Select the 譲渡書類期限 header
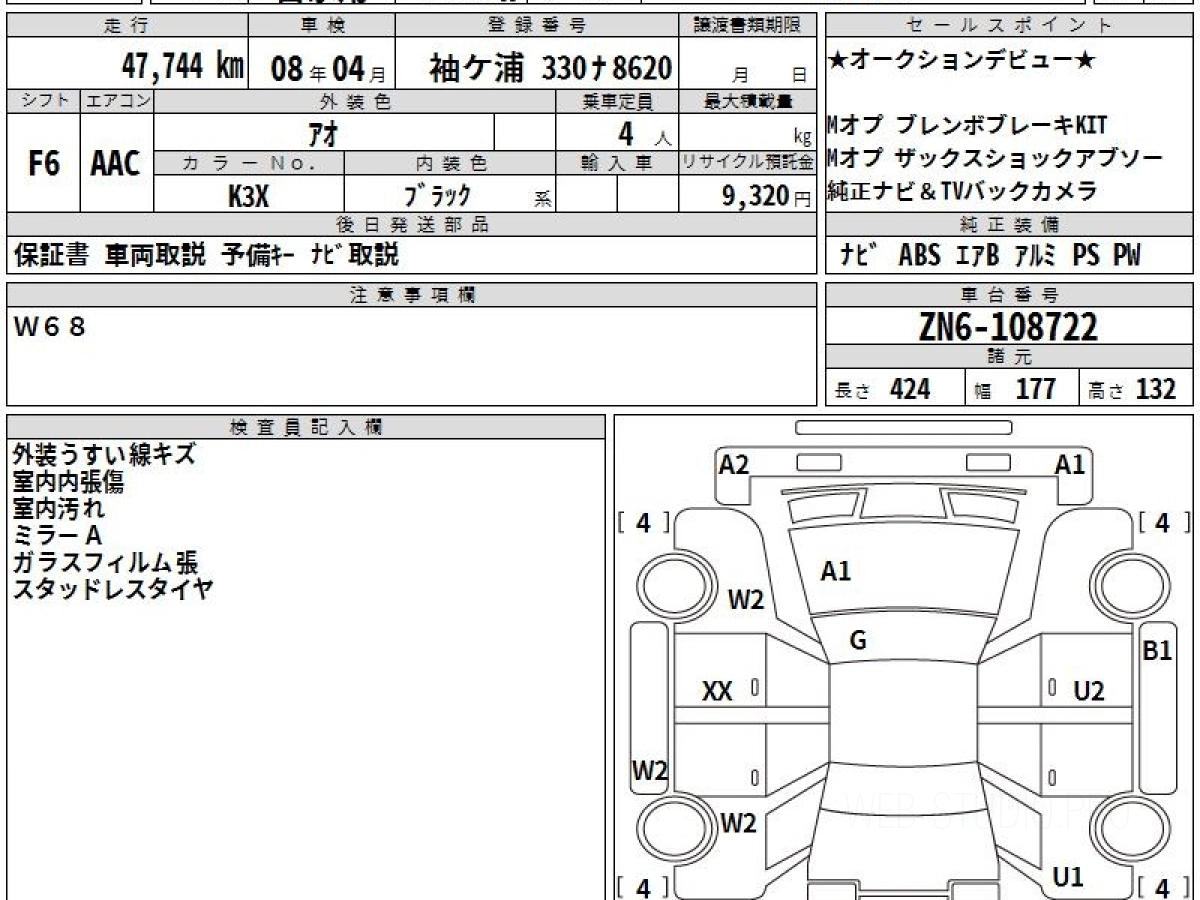This screenshot has height=900, width=1200. click(748, 26)
